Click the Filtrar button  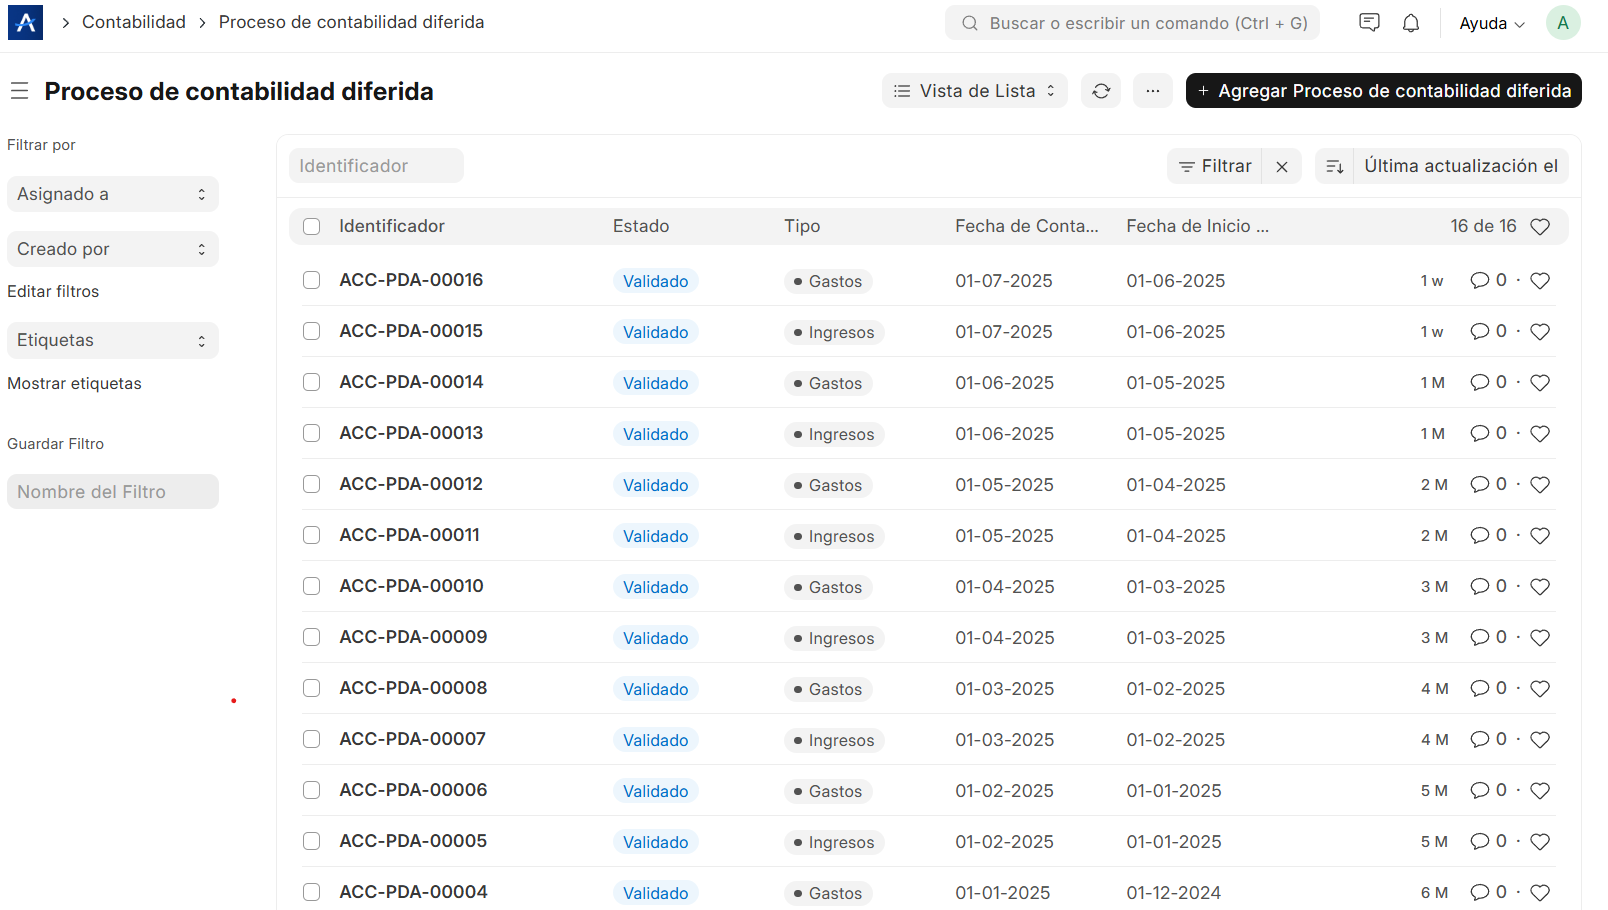coord(1215,166)
